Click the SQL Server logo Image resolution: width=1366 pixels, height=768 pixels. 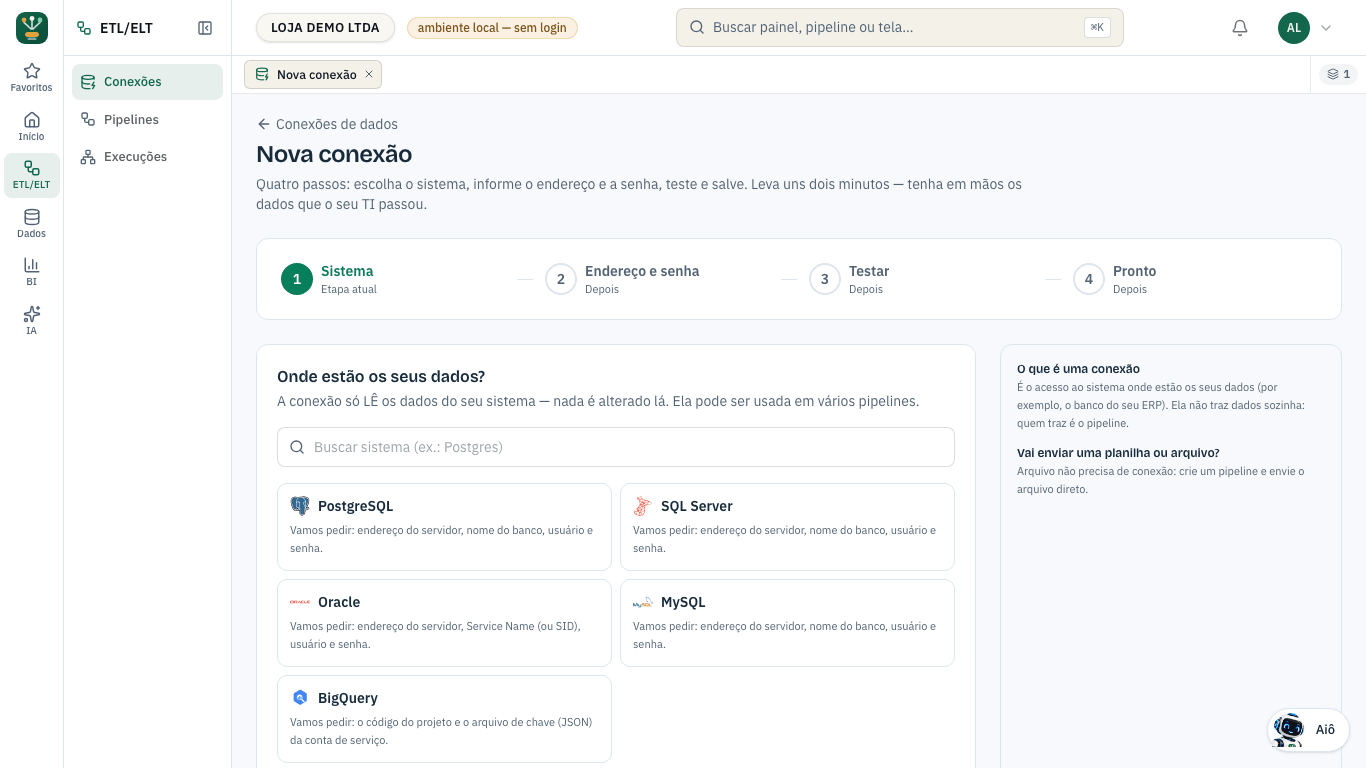point(643,506)
